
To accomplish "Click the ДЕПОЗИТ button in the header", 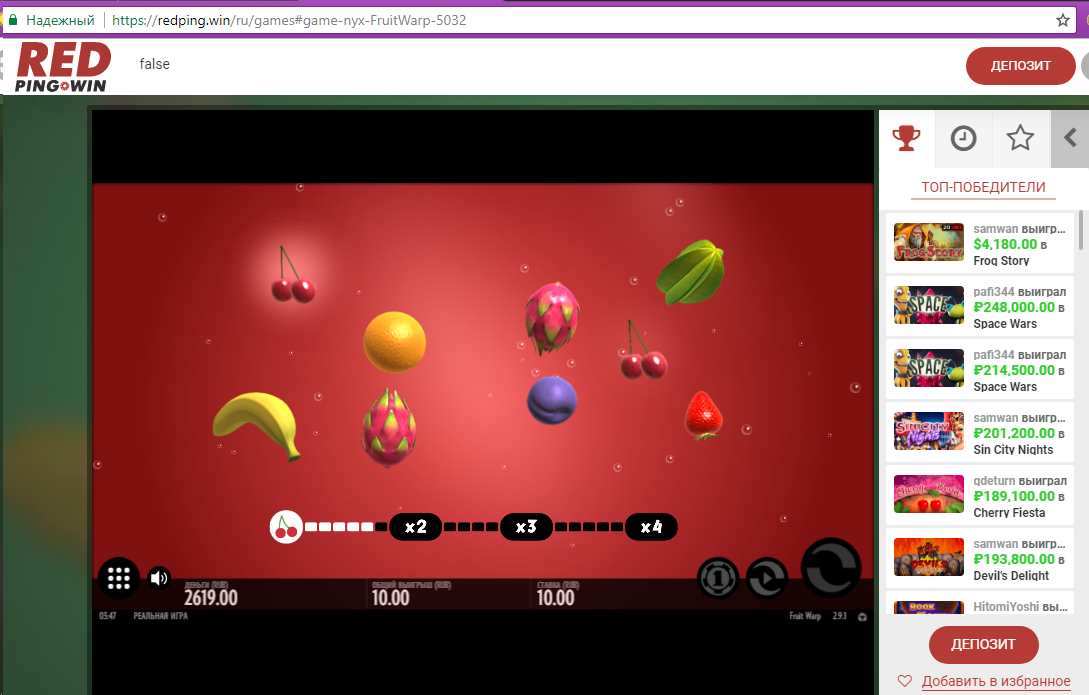I will (1020, 66).
